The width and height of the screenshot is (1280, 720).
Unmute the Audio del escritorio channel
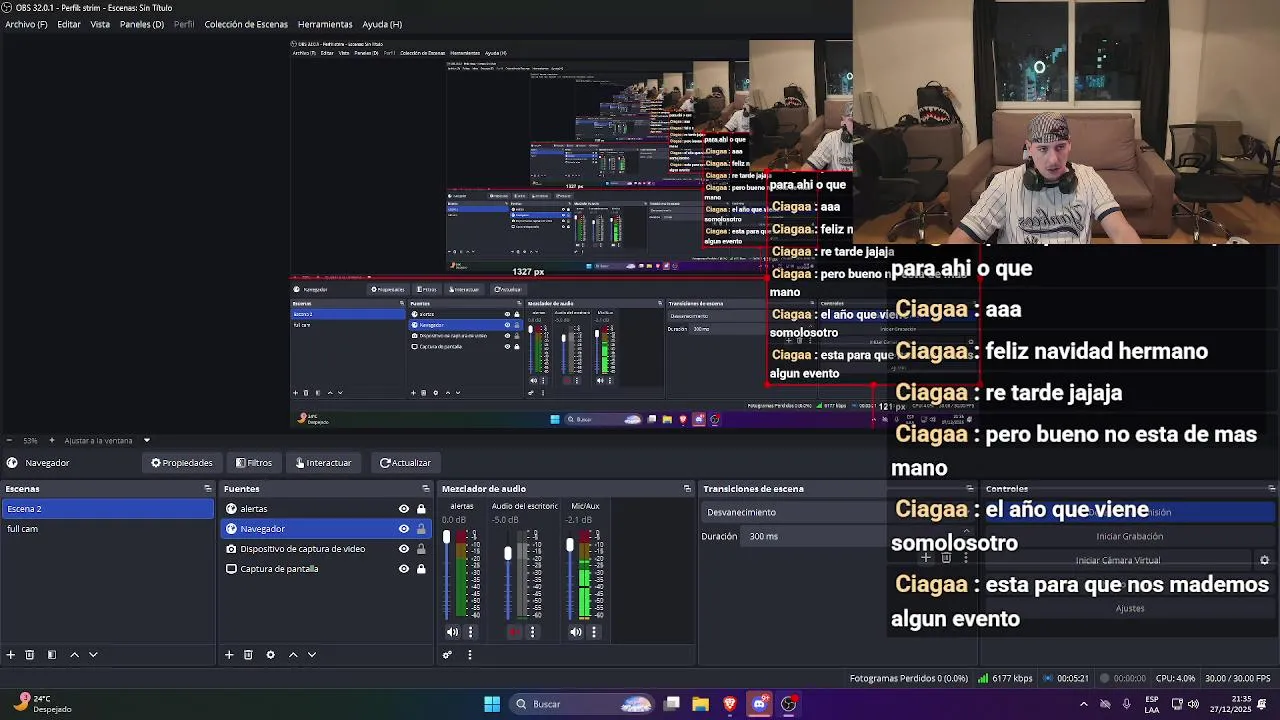514,632
